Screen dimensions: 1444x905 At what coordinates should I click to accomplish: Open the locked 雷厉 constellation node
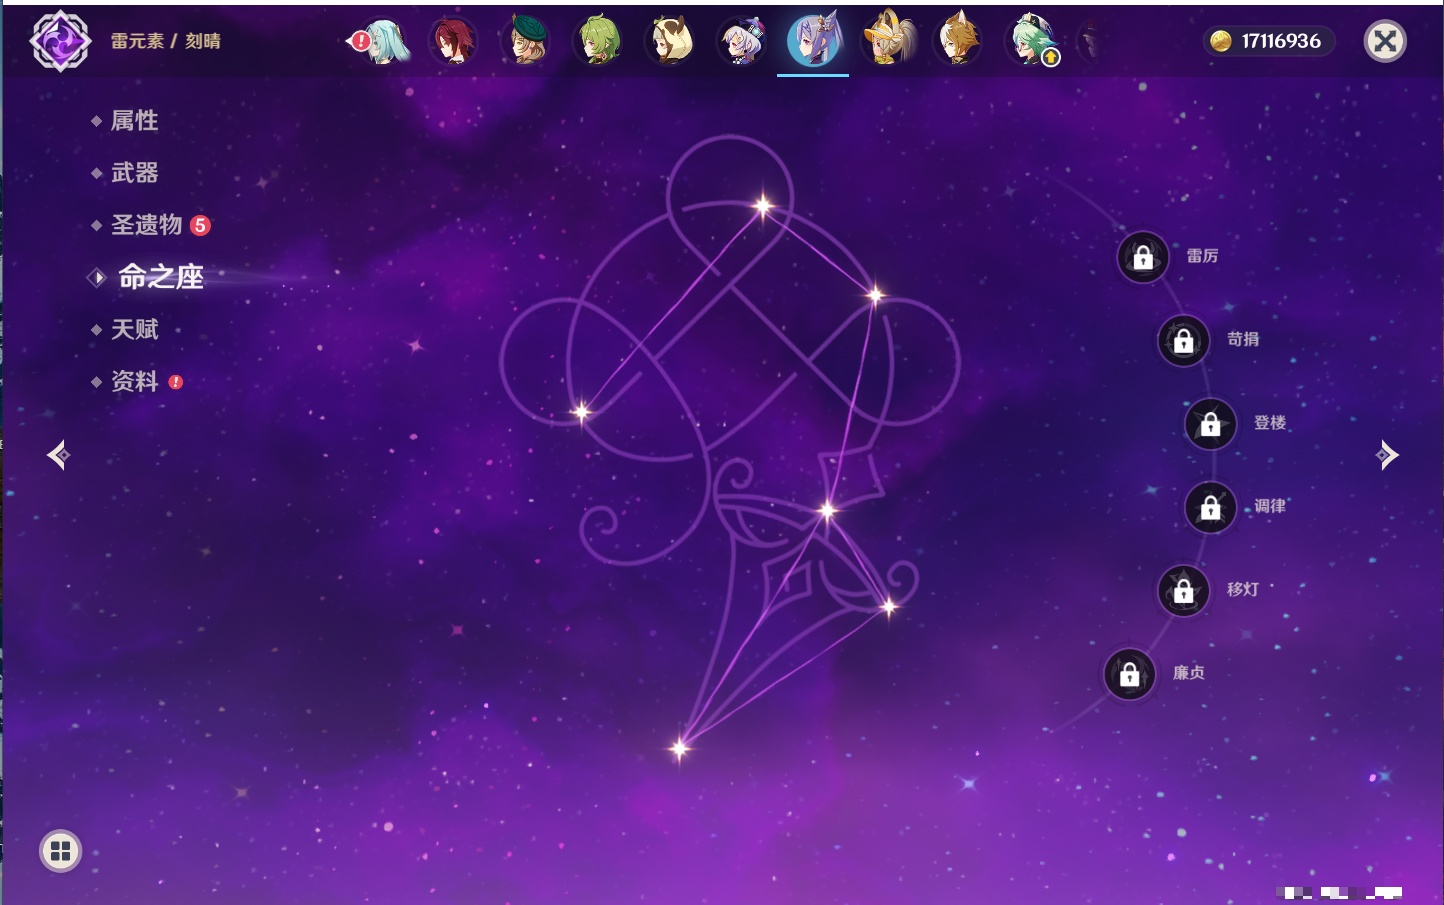click(x=1143, y=257)
